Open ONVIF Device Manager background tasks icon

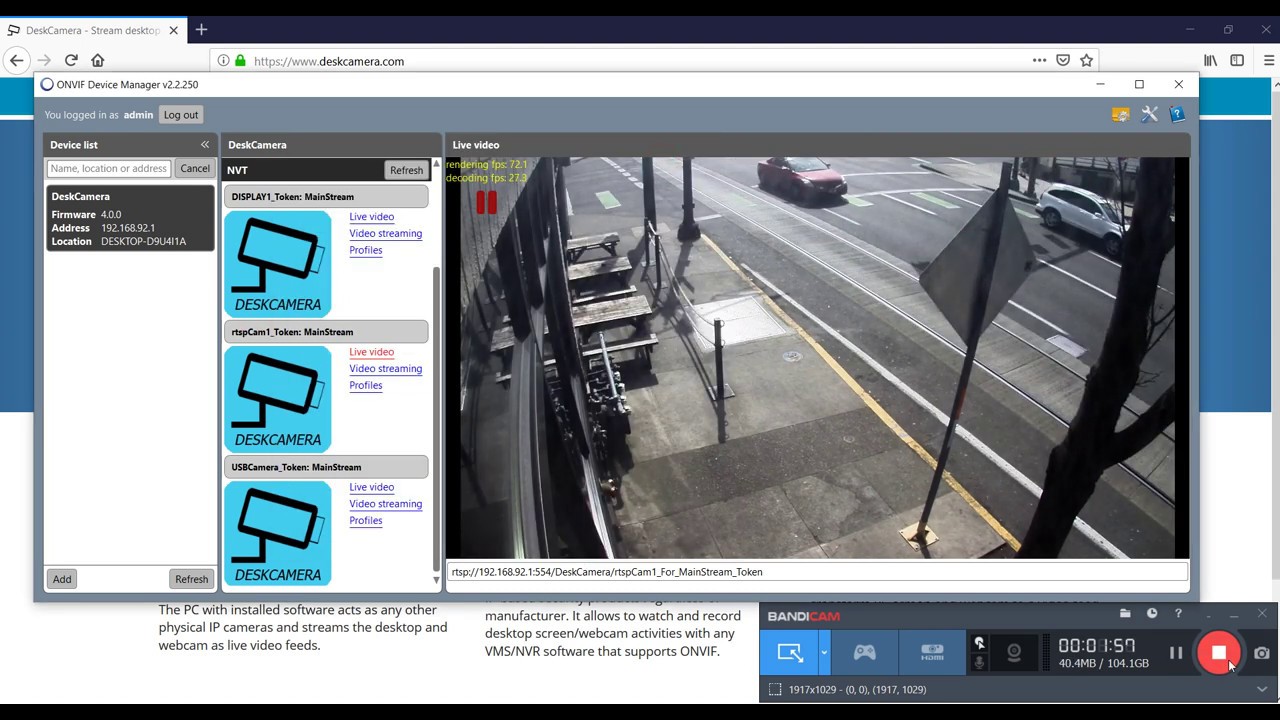[1121, 115]
